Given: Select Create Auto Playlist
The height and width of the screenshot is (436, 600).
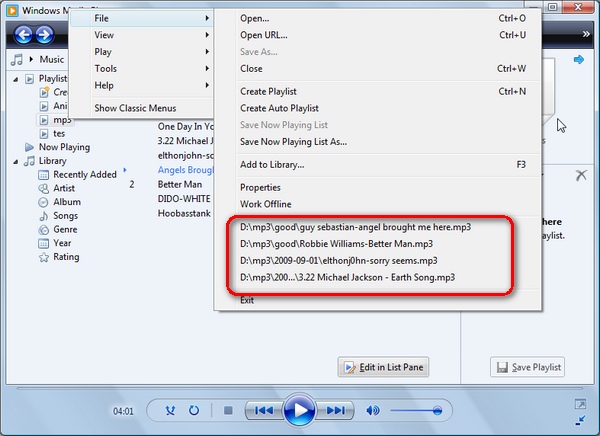Looking at the screenshot, I should tap(378, 108).
